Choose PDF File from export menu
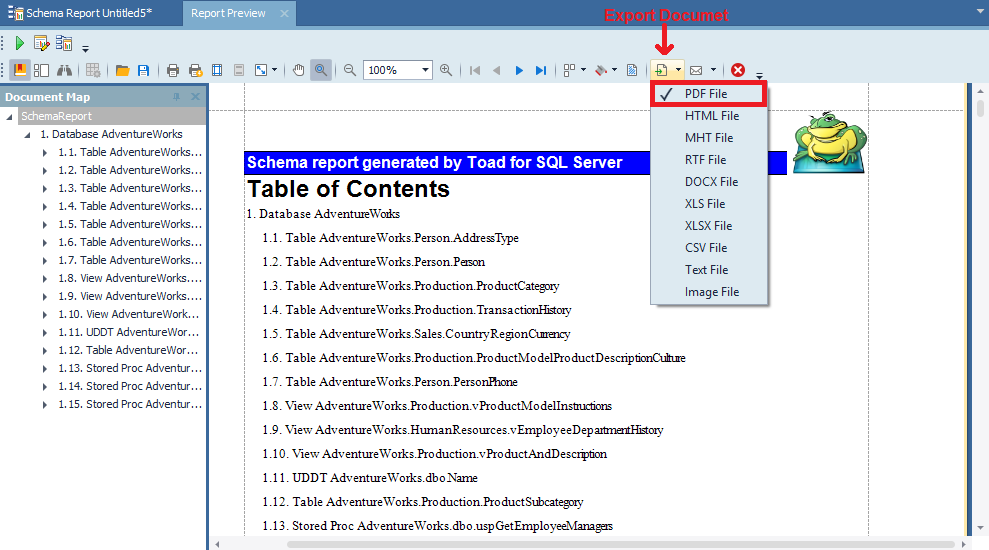Image resolution: width=989 pixels, height=550 pixels. (x=706, y=94)
